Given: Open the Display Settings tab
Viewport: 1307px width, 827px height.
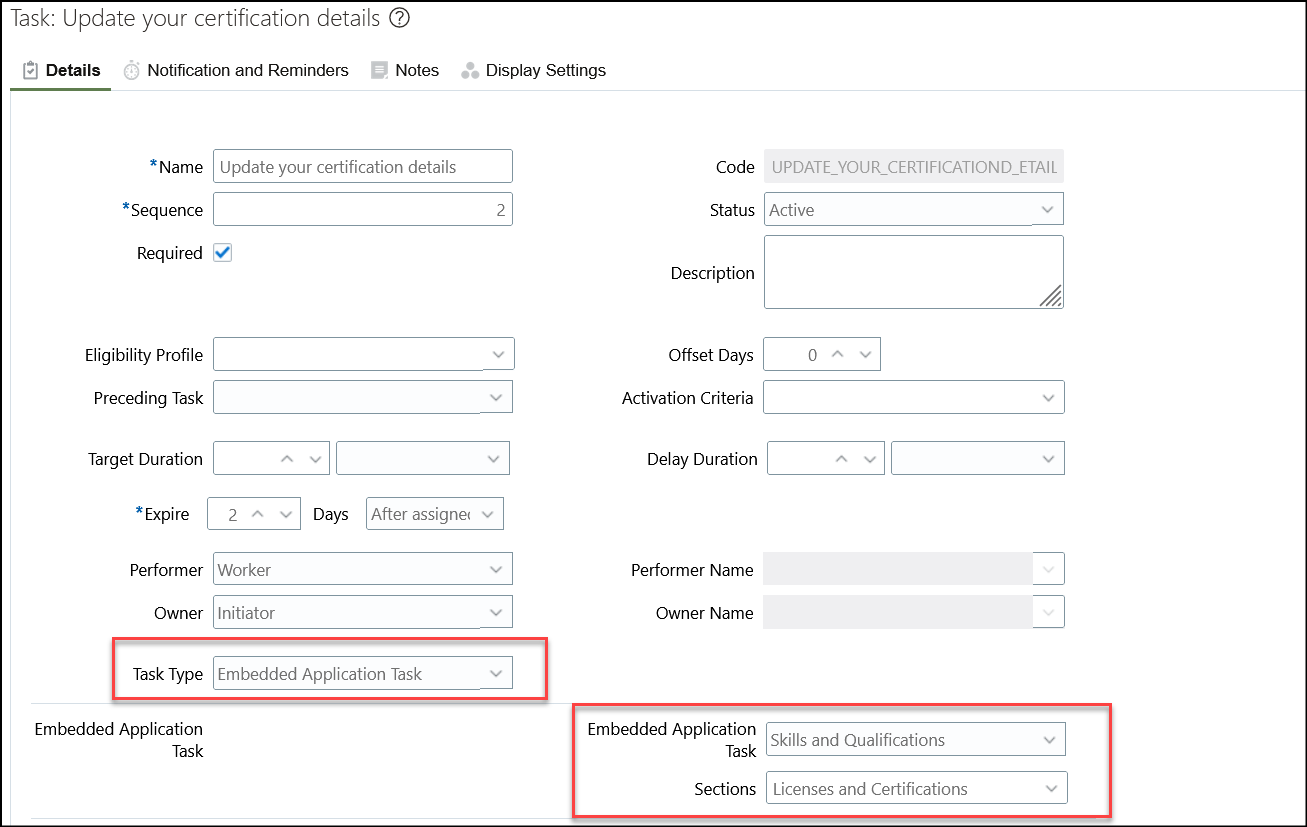Looking at the screenshot, I should (533, 70).
